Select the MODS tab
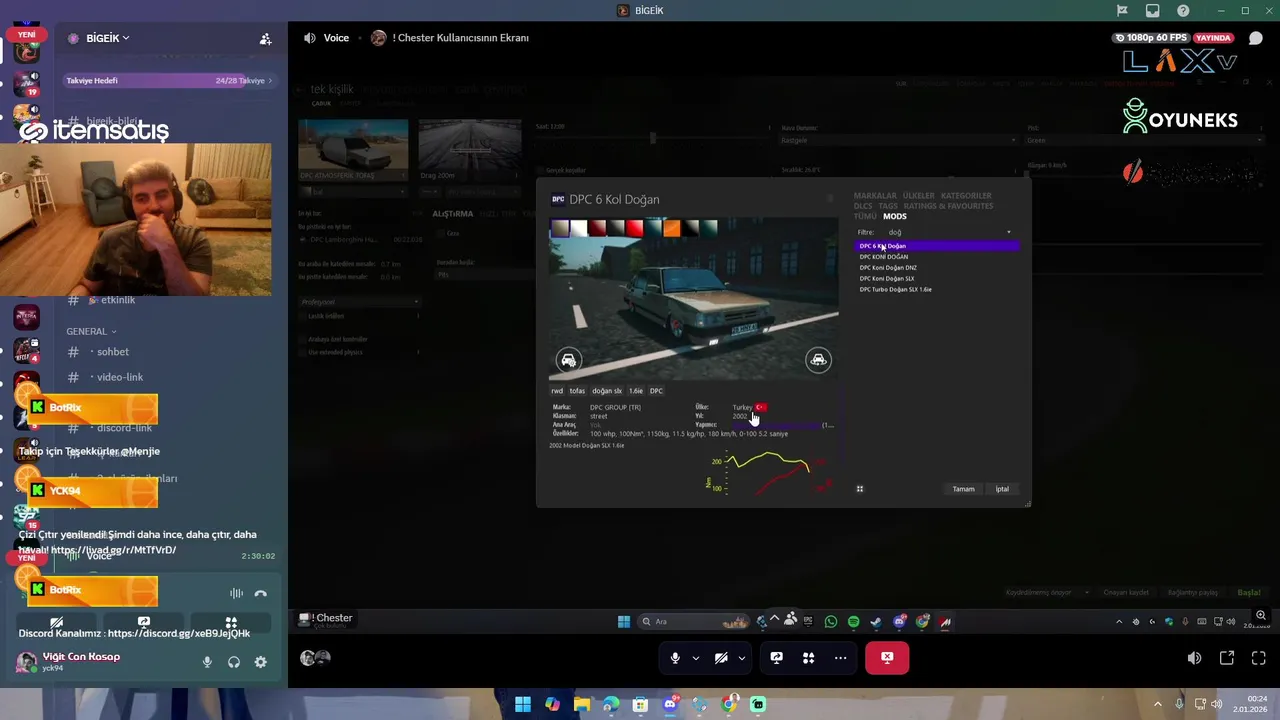This screenshot has height=720, width=1280. tap(895, 216)
